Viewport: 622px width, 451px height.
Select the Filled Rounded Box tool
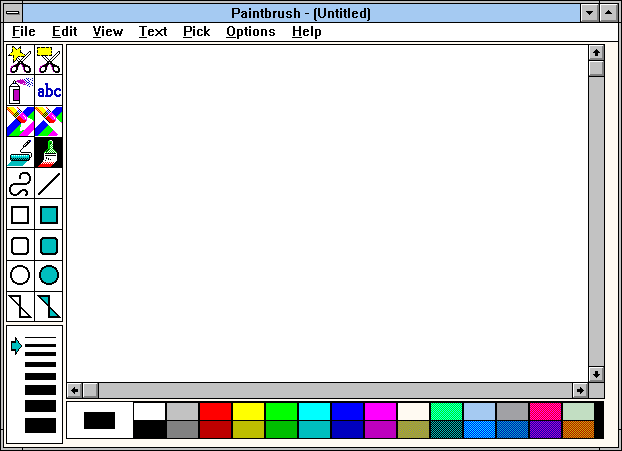click(x=49, y=246)
